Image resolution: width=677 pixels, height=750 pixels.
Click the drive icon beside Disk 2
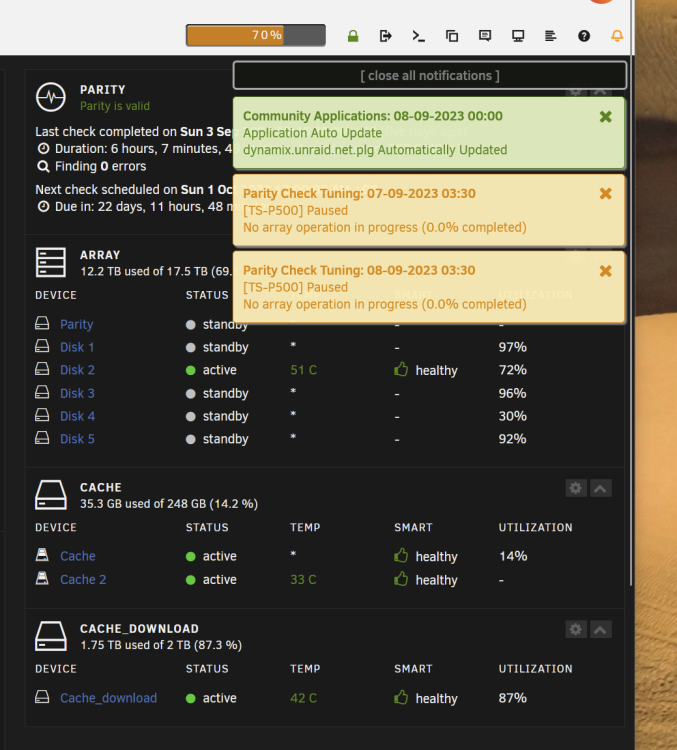point(42,369)
